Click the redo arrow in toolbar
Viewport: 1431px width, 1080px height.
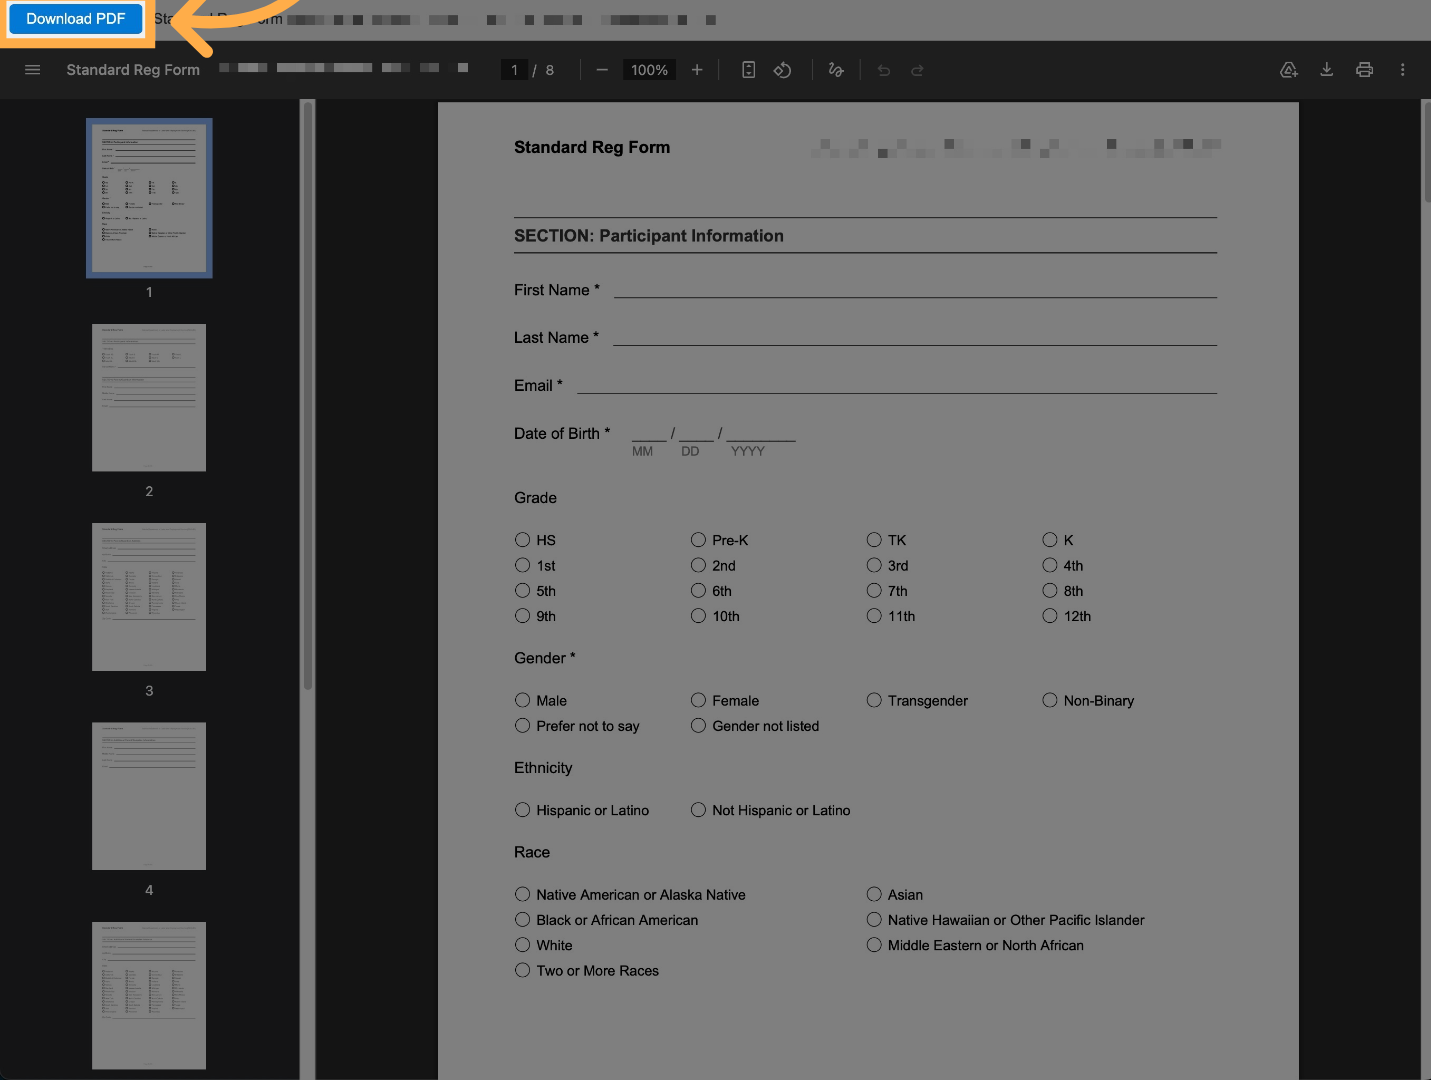[x=917, y=69]
